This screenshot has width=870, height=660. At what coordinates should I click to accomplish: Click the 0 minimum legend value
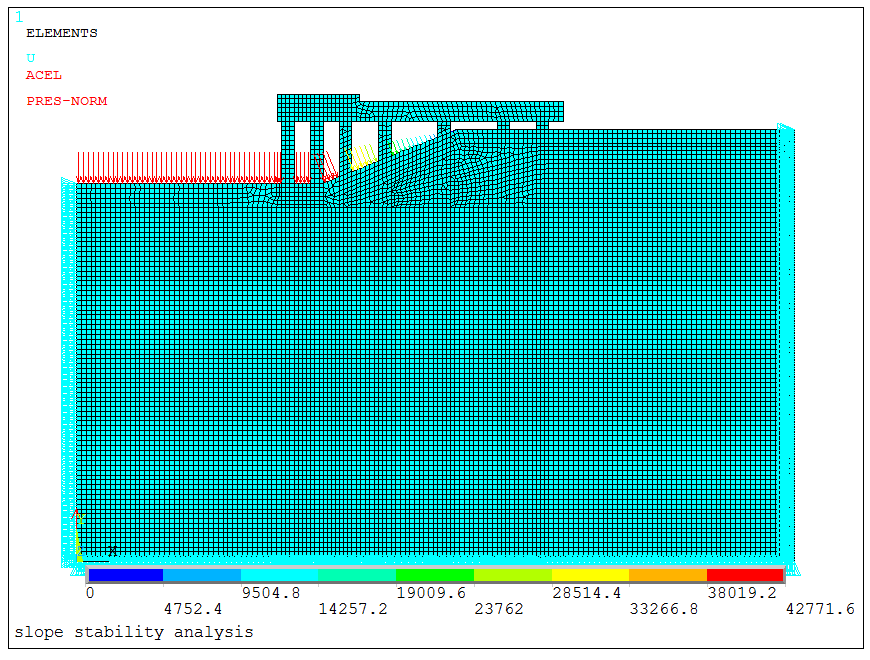point(89,593)
